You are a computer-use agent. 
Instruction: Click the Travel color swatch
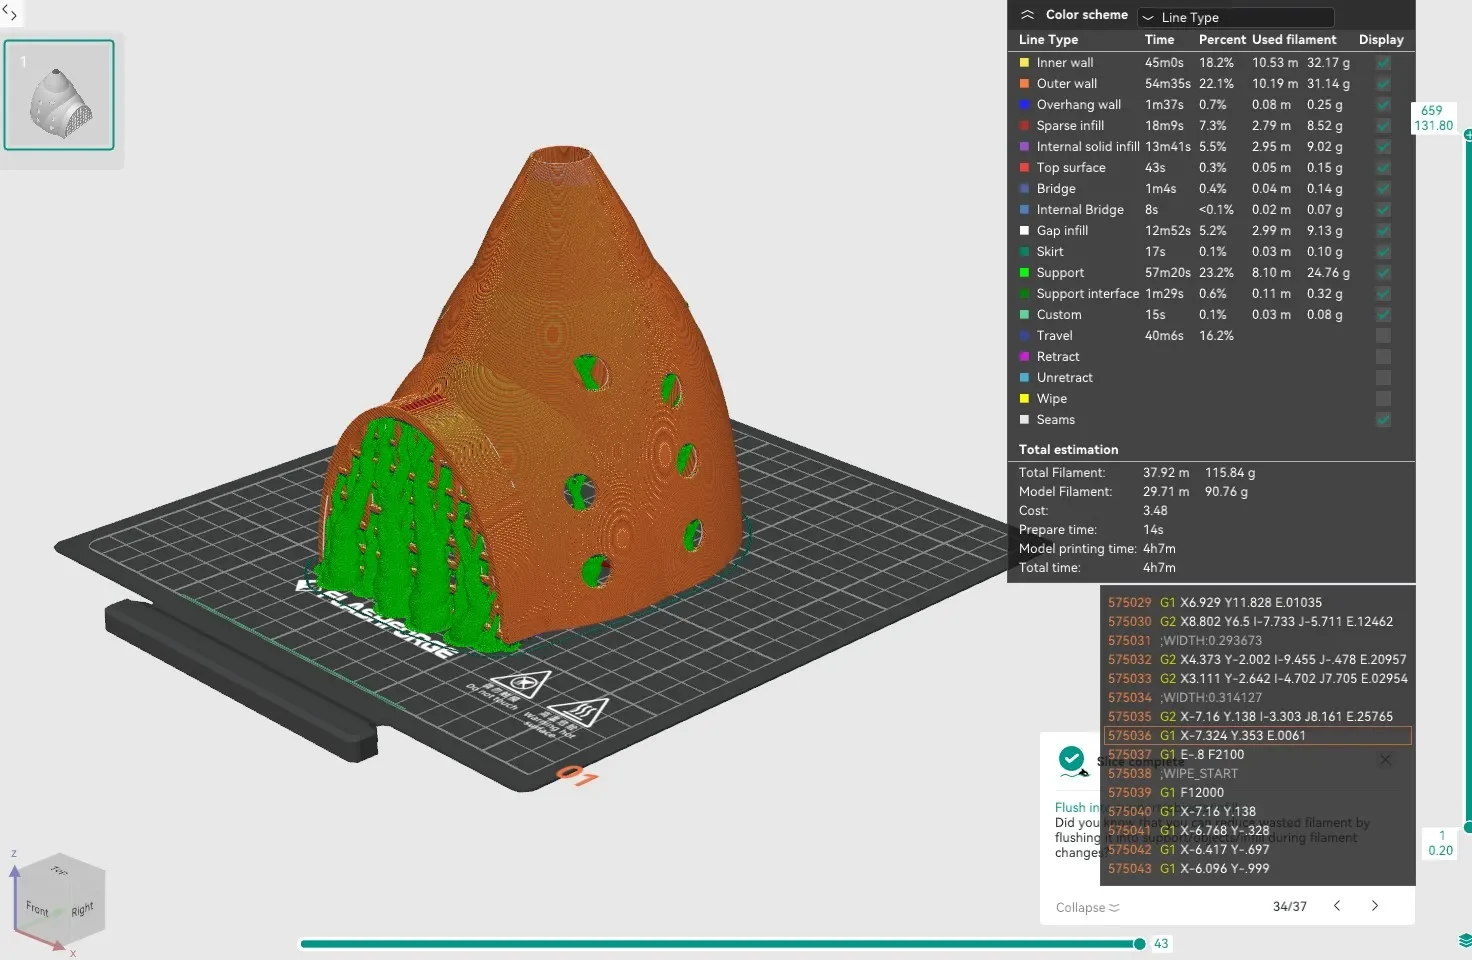pyautogui.click(x=1024, y=335)
